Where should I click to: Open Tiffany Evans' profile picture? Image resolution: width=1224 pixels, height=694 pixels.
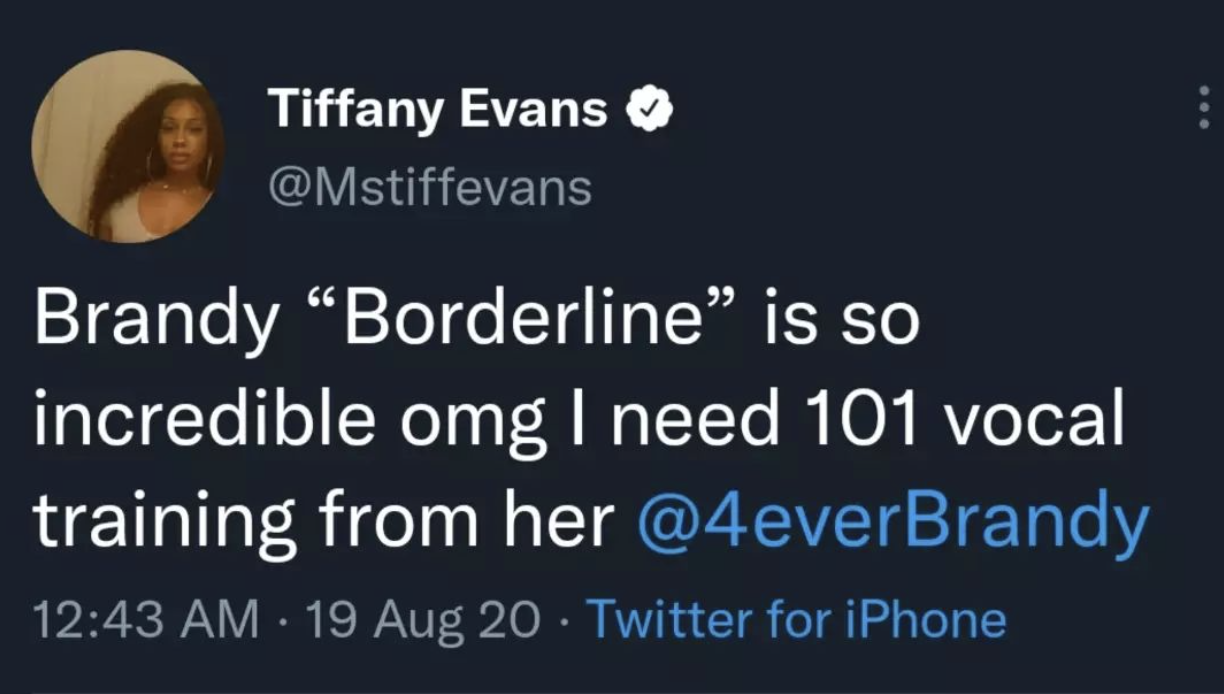coord(128,146)
